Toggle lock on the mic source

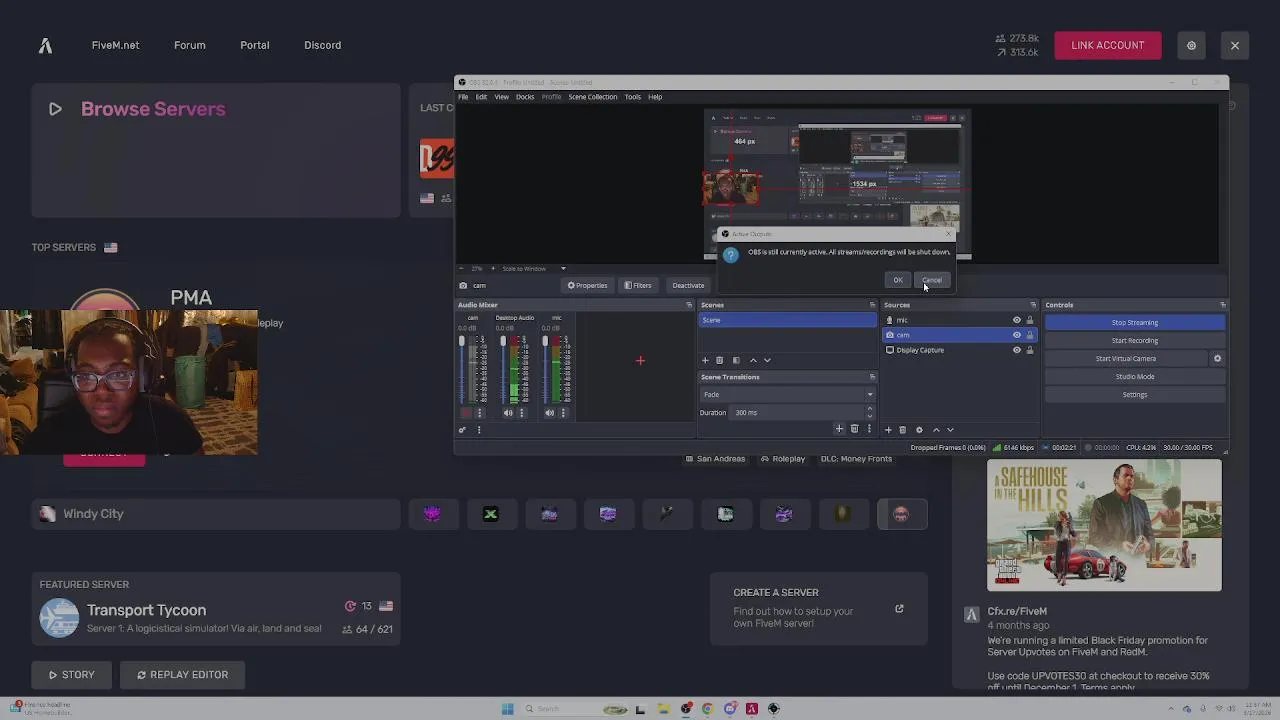[1030, 320]
